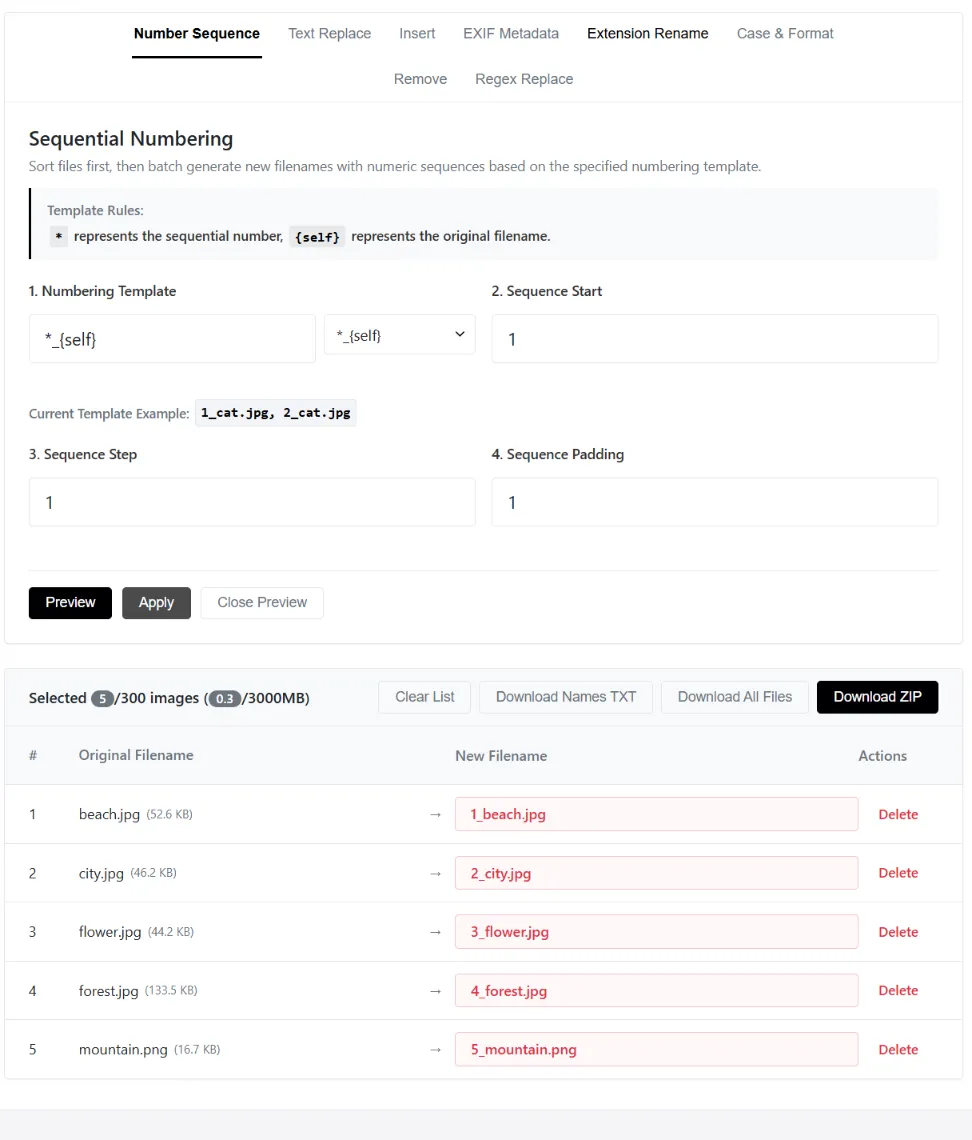Click the Preview button
The height and width of the screenshot is (1140, 972).
pyautogui.click(x=71, y=603)
